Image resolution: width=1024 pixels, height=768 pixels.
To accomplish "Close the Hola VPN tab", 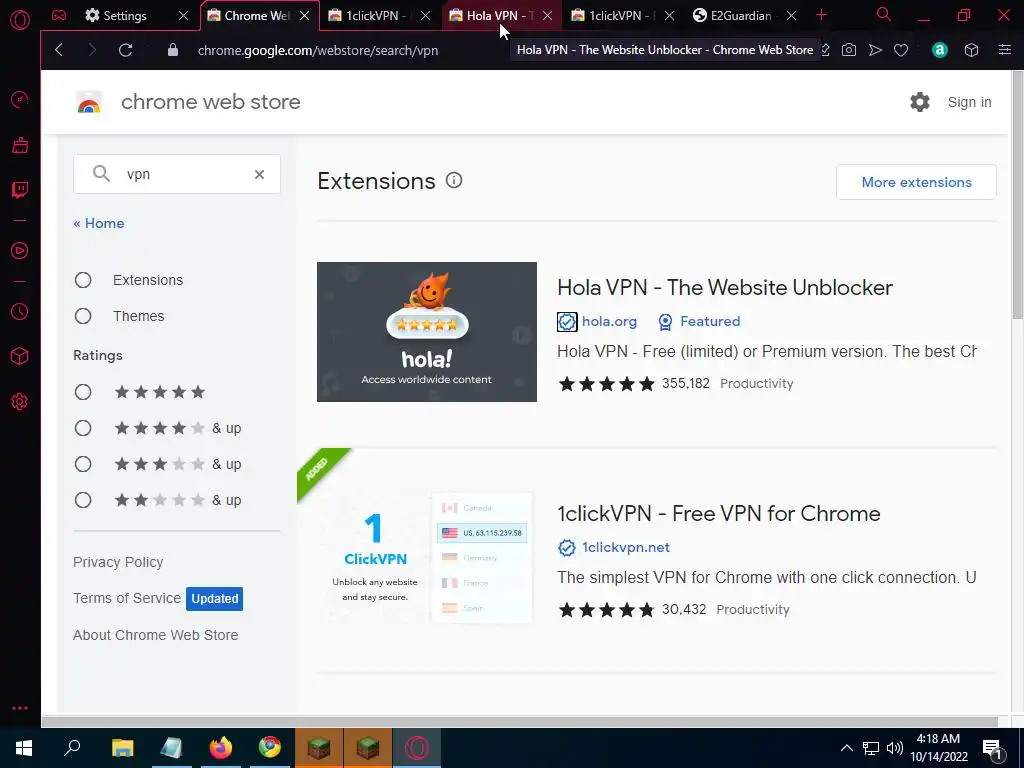I will pos(547,15).
